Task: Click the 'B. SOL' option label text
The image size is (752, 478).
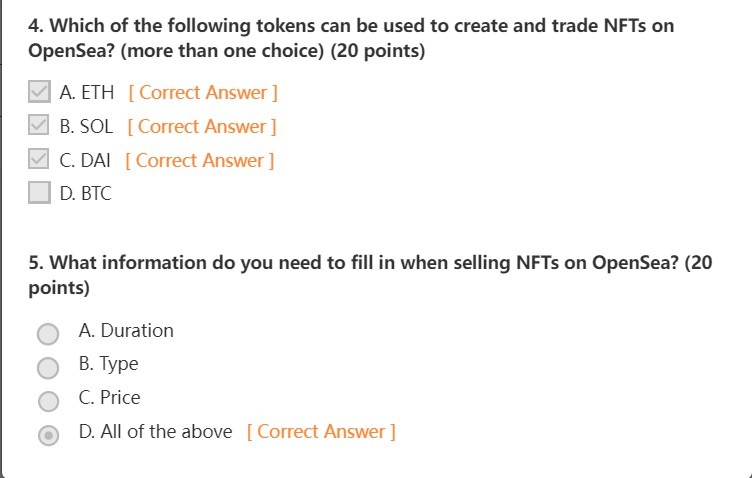Action: [x=86, y=127]
